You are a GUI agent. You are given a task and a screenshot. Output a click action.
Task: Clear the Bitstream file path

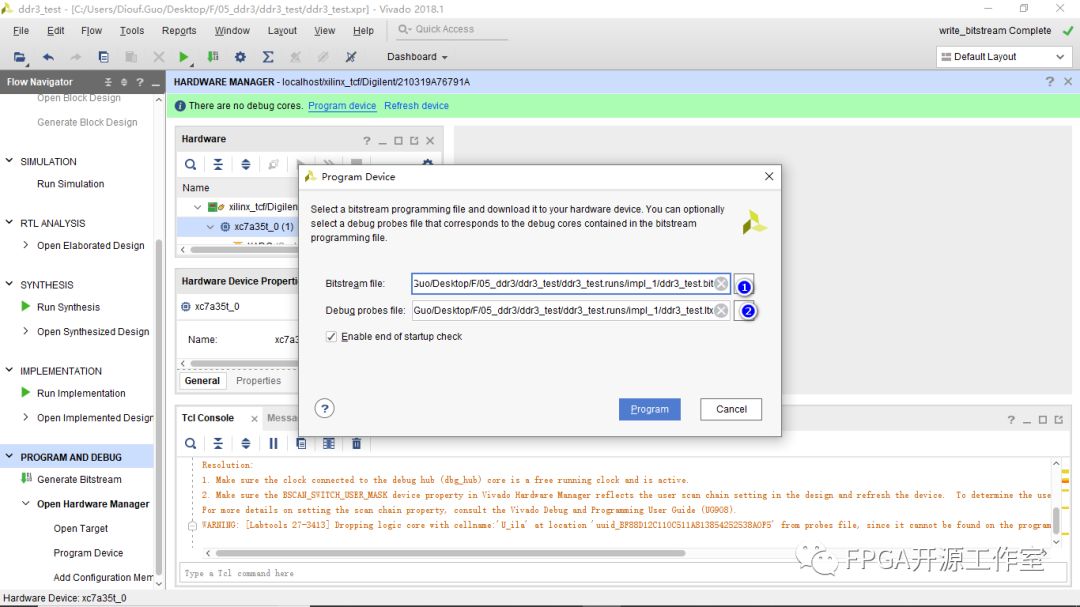(x=721, y=284)
